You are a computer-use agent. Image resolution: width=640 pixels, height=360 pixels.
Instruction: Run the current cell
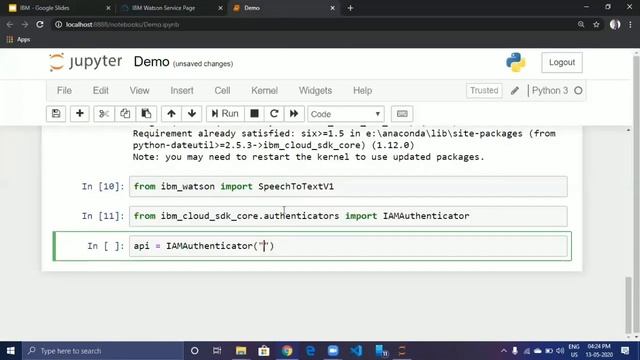225,114
